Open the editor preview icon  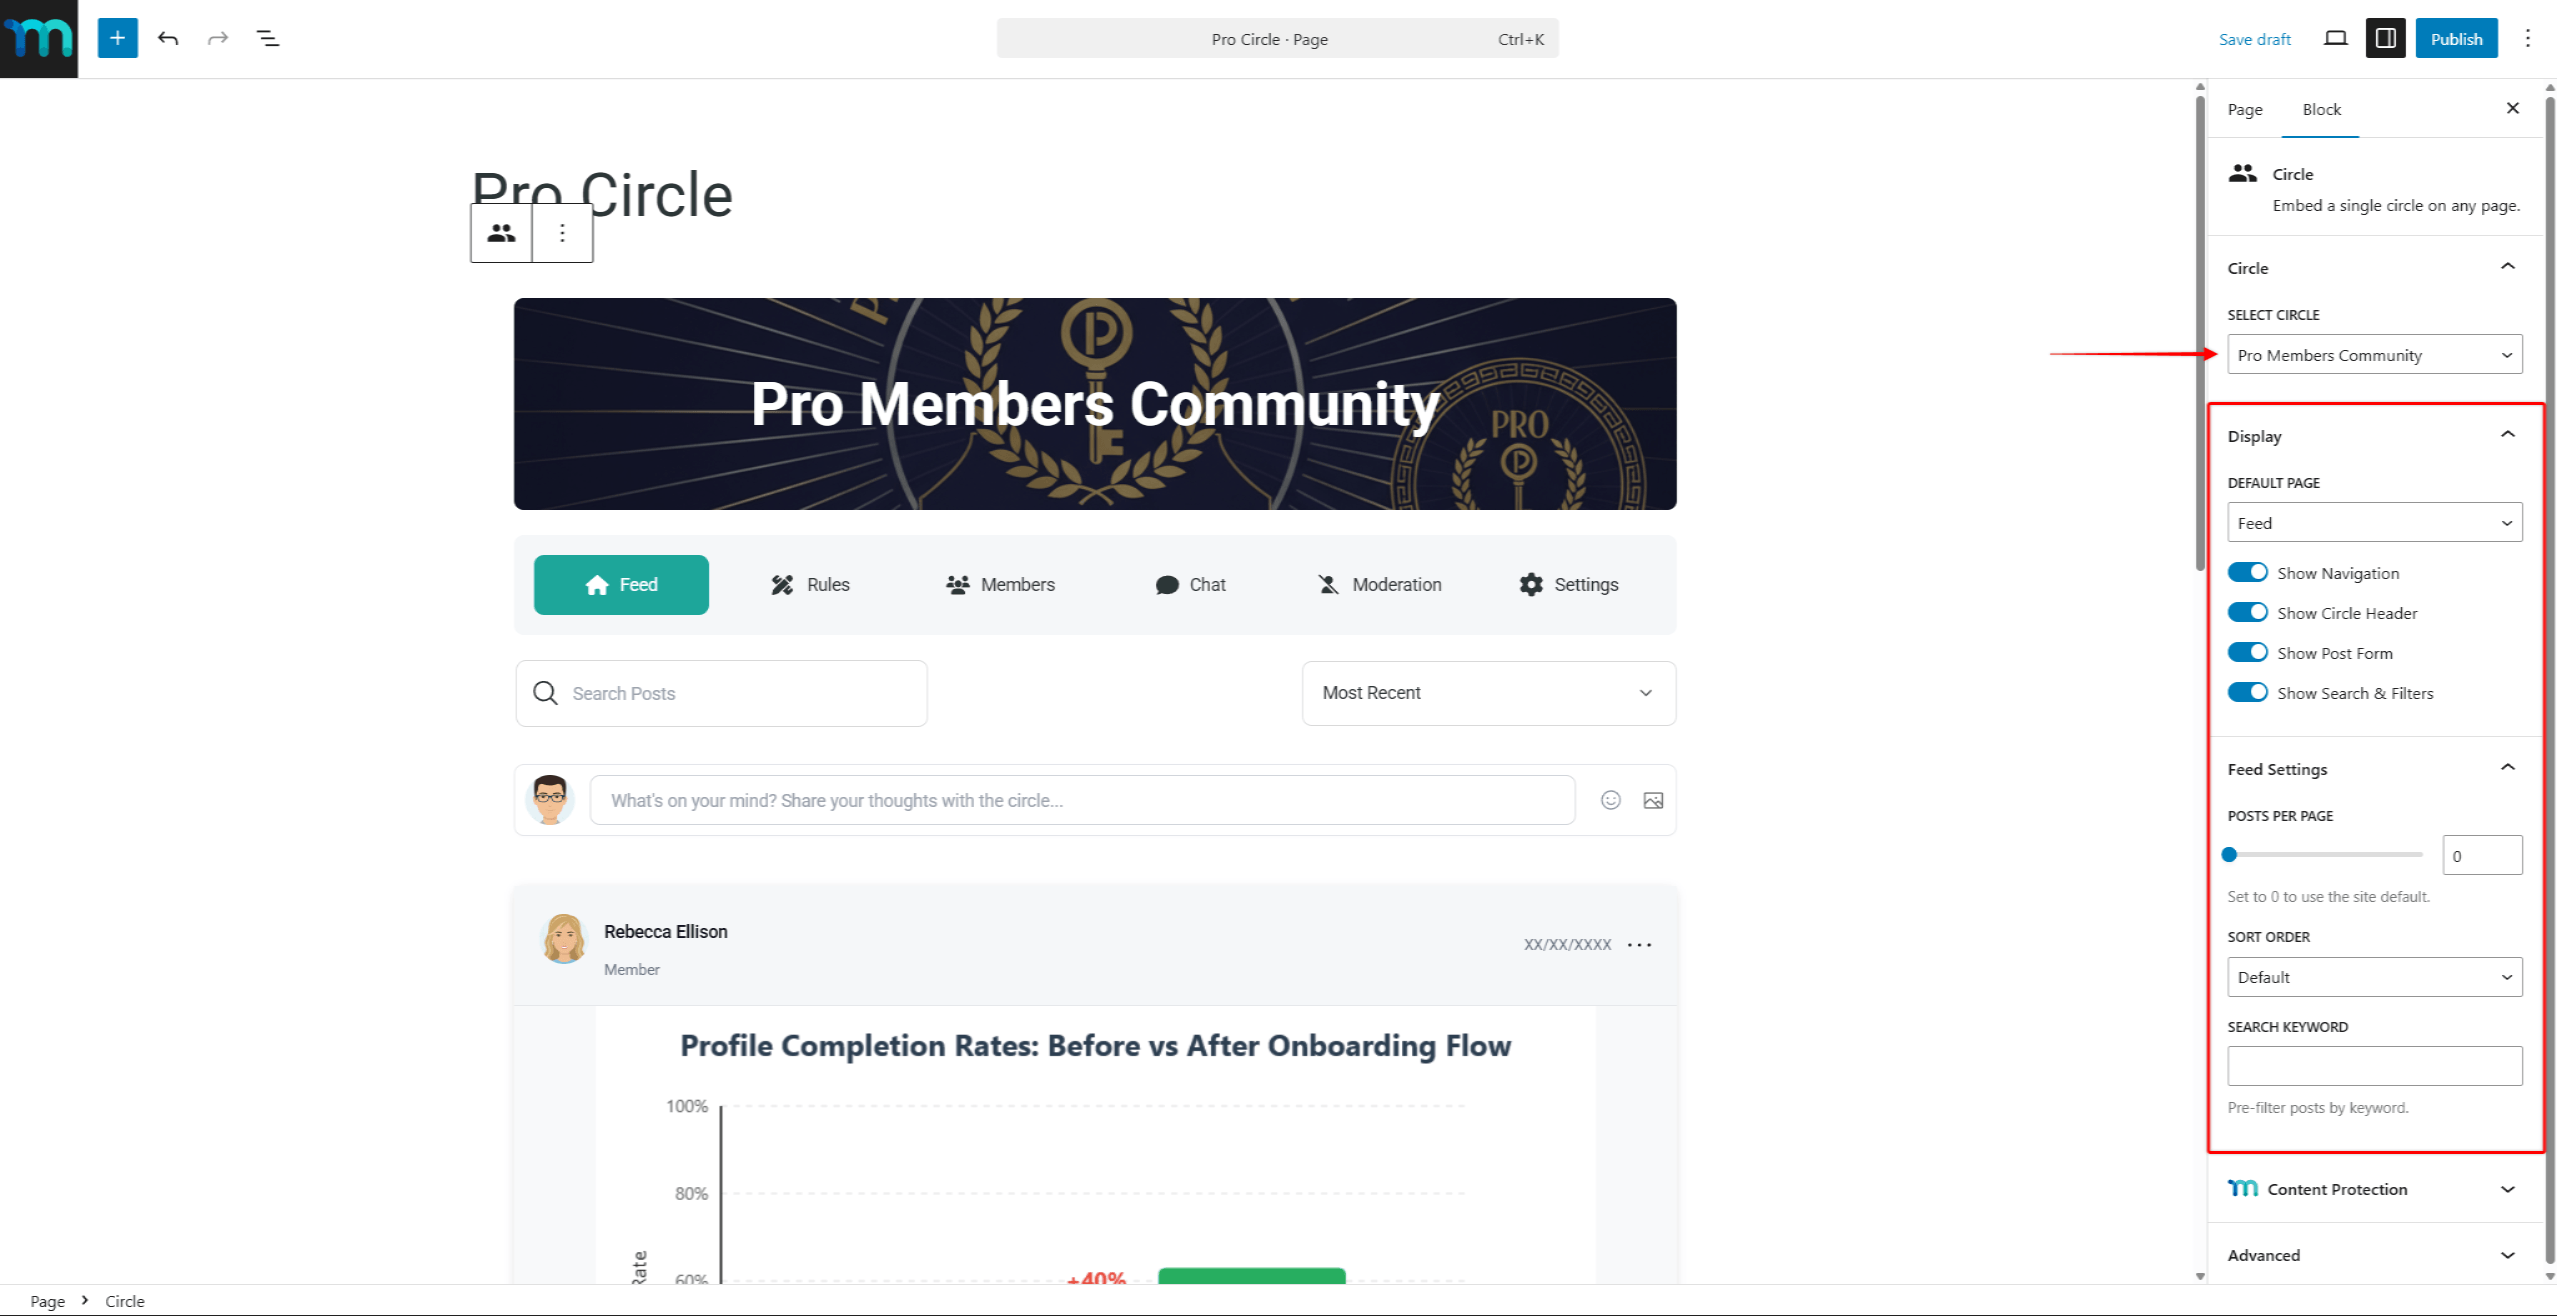coord(2336,38)
